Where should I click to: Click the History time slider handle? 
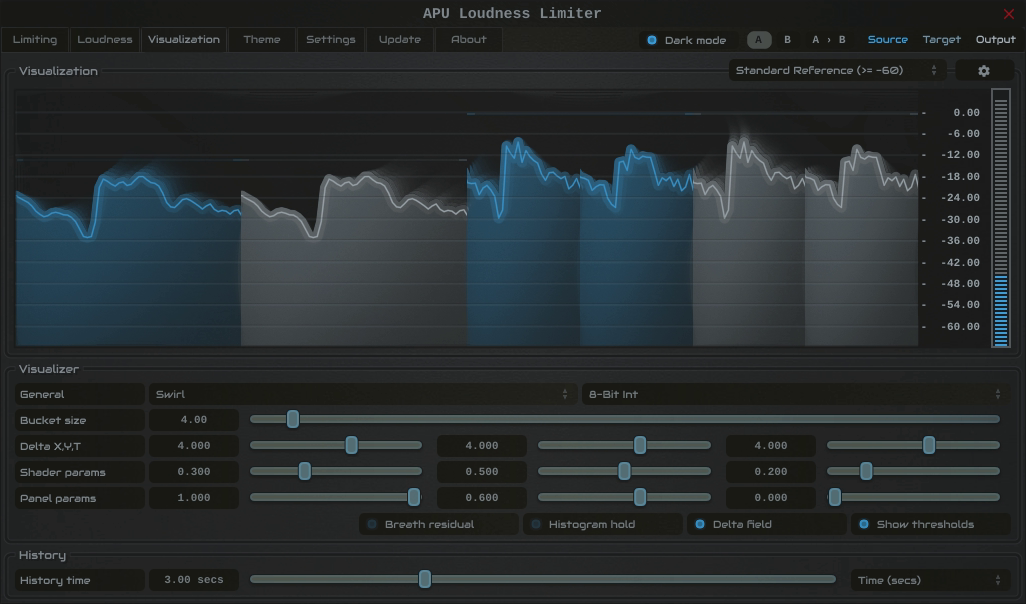click(x=425, y=579)
